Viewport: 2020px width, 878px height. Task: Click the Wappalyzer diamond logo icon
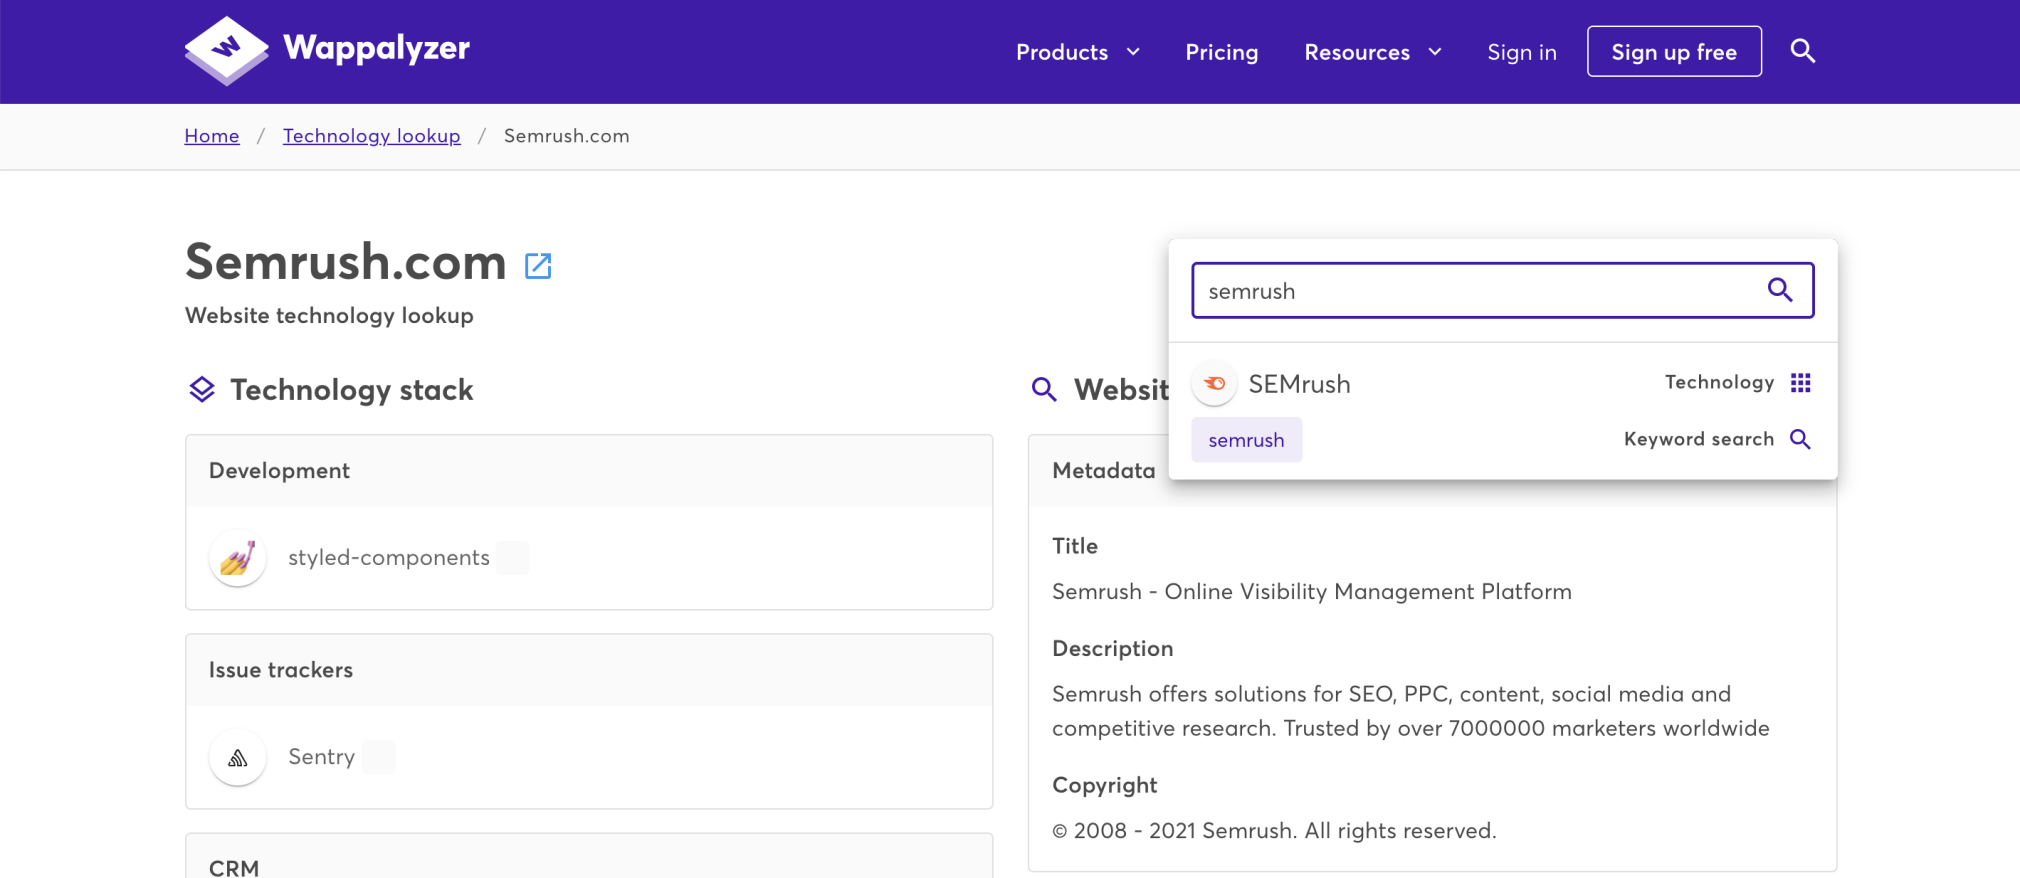point(227,50)
